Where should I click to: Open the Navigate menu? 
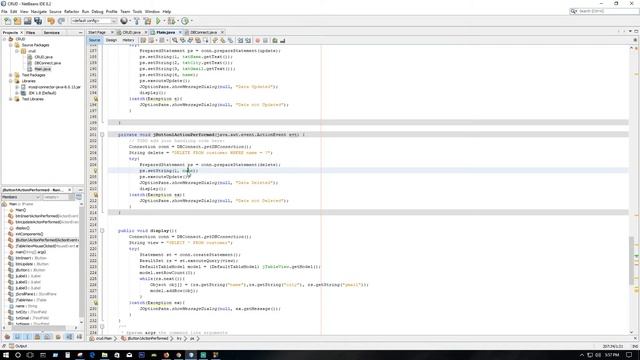[39, 11]
